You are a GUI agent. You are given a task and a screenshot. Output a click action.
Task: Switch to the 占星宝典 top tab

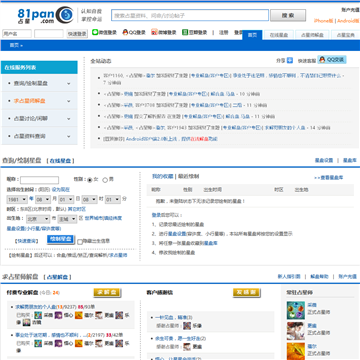coord(345,35)
